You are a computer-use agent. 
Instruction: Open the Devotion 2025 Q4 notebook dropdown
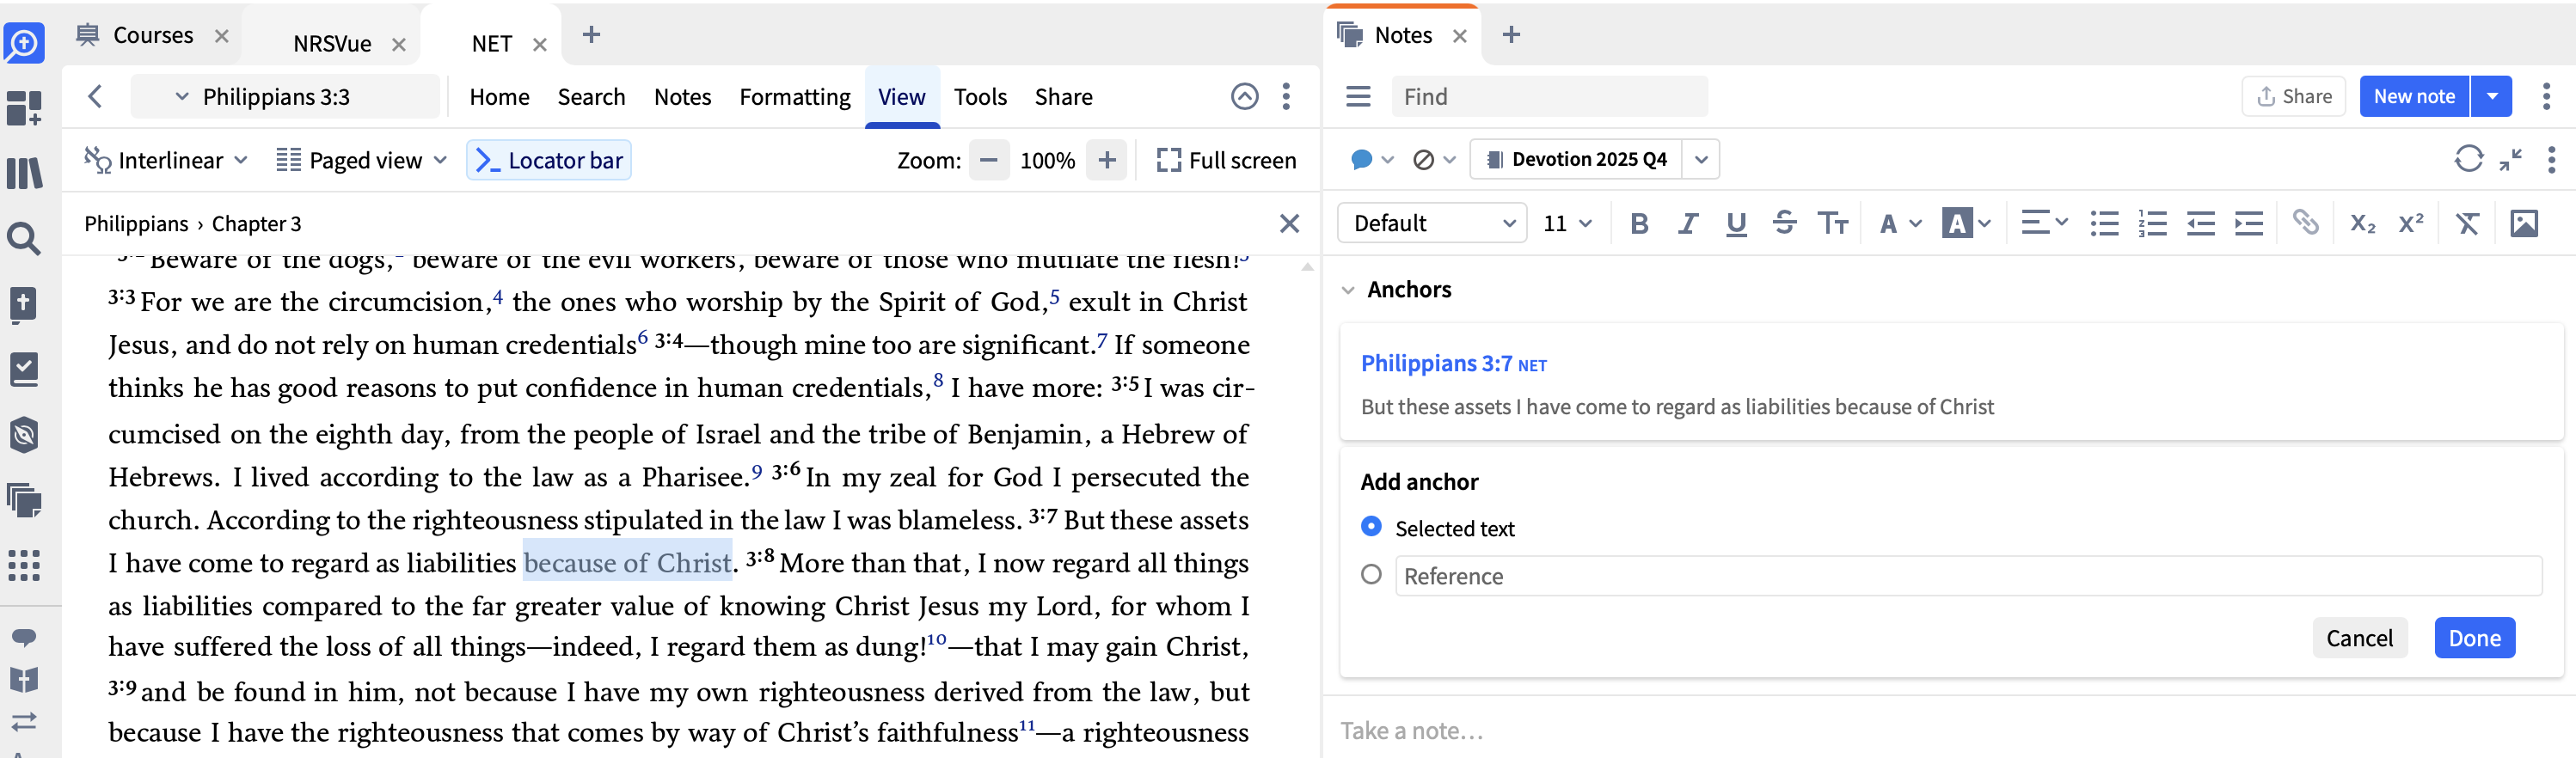[x=1700, y=159]
